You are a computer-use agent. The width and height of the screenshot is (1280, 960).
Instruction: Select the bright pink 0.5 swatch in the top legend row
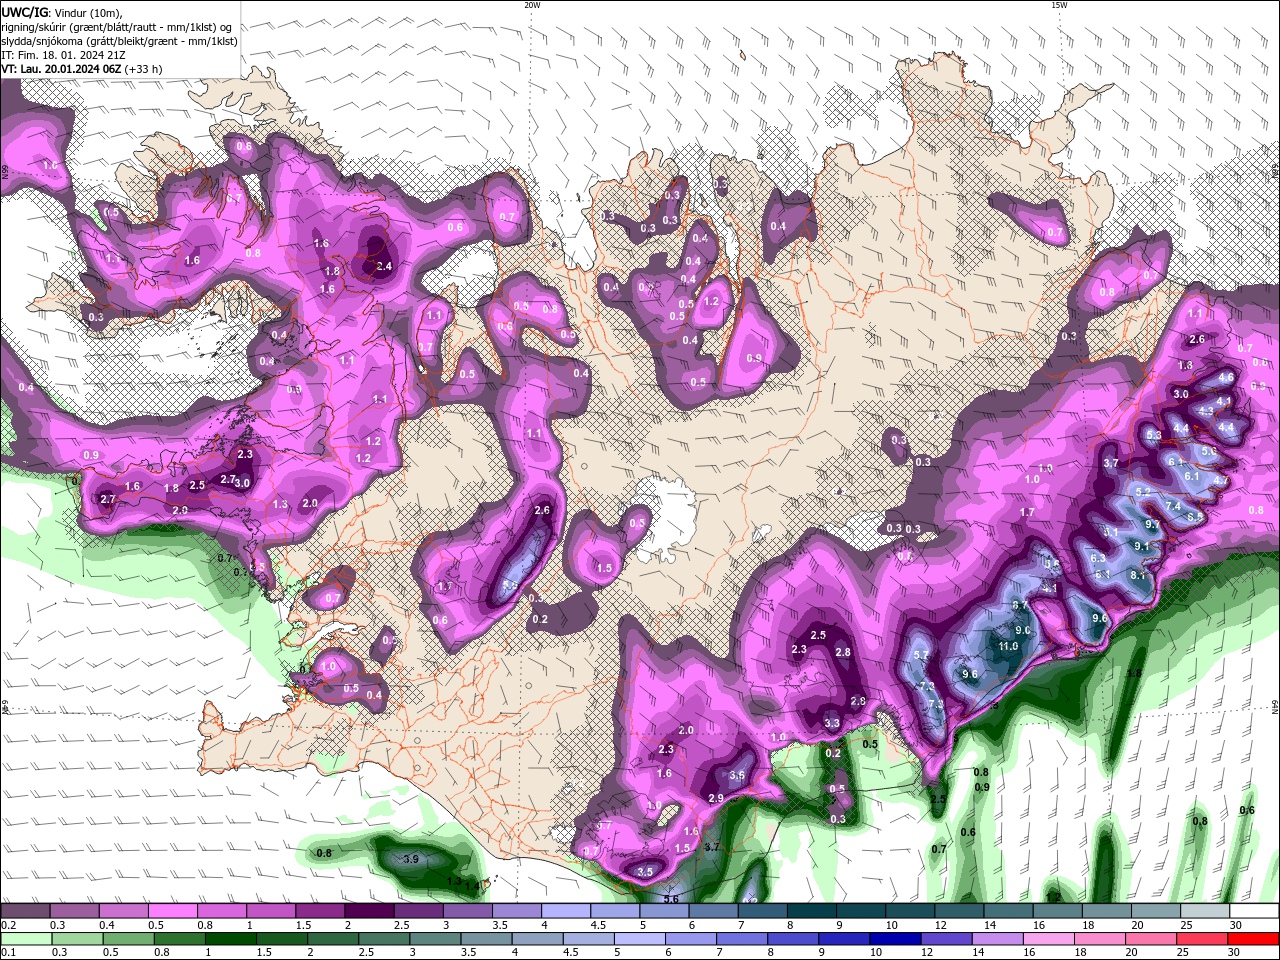click(172, 911)
